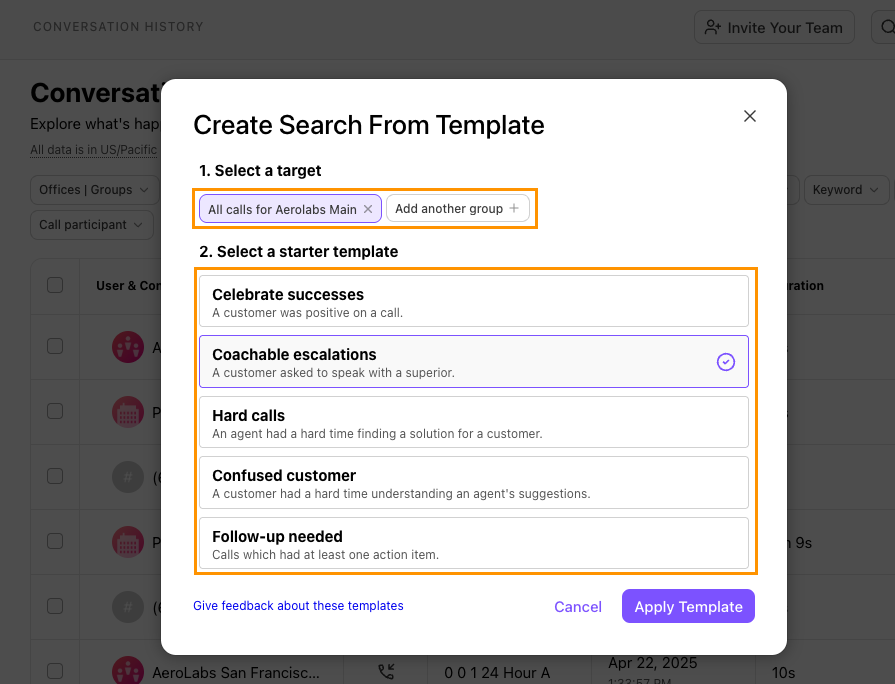The height and width of the screenshot is (684, 895).
Task: Select the Hard calls template
Action: click(474, 423)
